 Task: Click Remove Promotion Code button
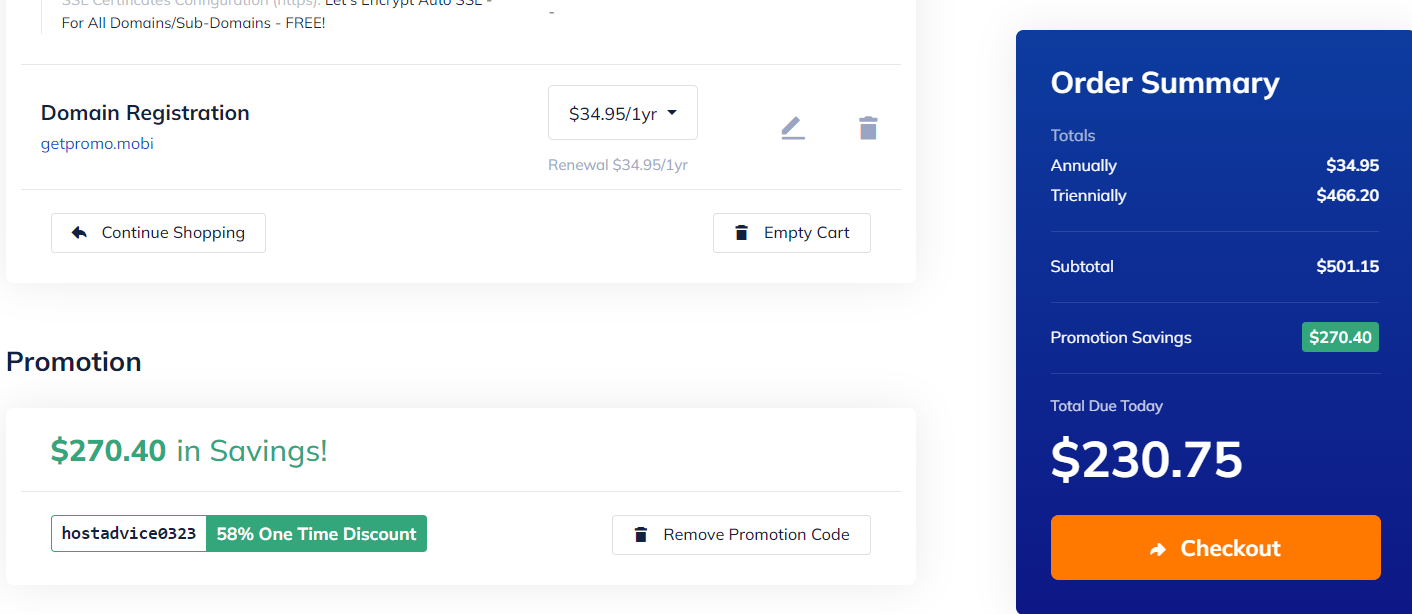tap(741, 535)
